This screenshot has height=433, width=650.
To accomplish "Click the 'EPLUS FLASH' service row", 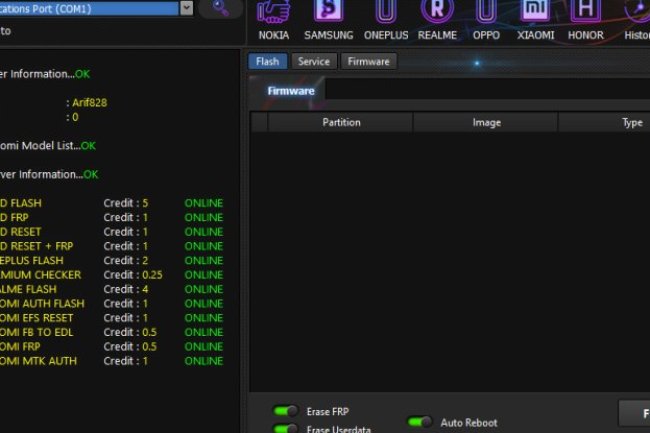I will point(111,261).
